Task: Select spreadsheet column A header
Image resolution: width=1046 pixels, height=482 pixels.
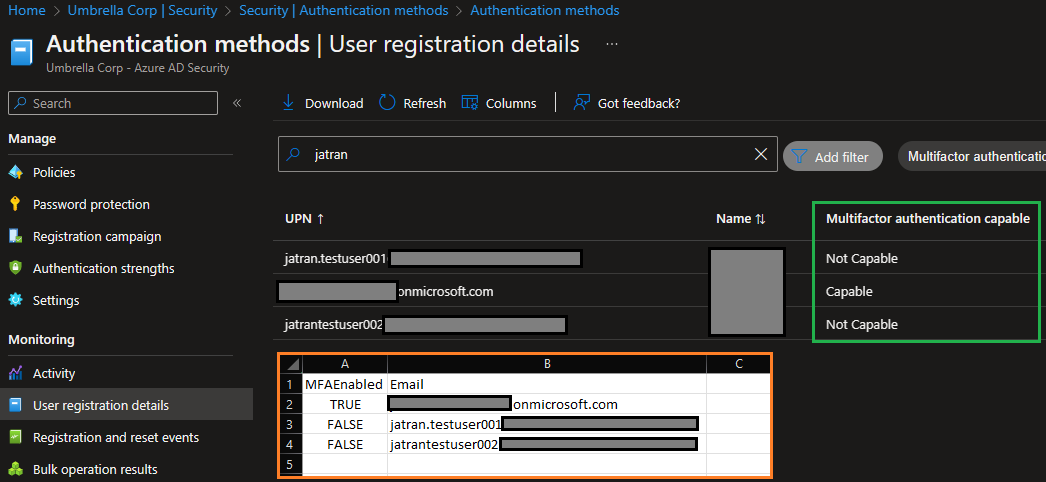Action: coord(345,364)
